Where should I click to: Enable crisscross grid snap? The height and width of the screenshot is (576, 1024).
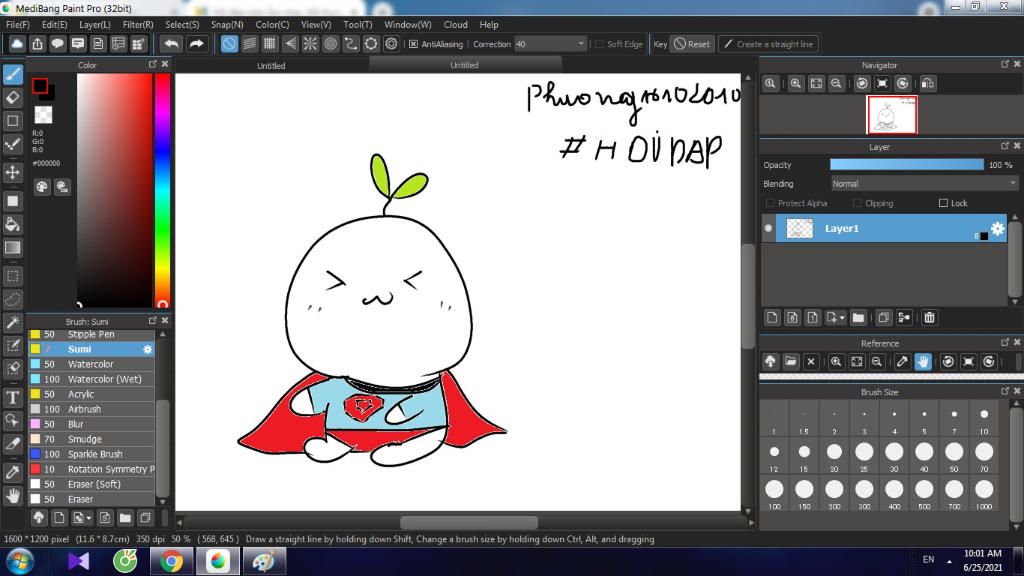(270, 44)
